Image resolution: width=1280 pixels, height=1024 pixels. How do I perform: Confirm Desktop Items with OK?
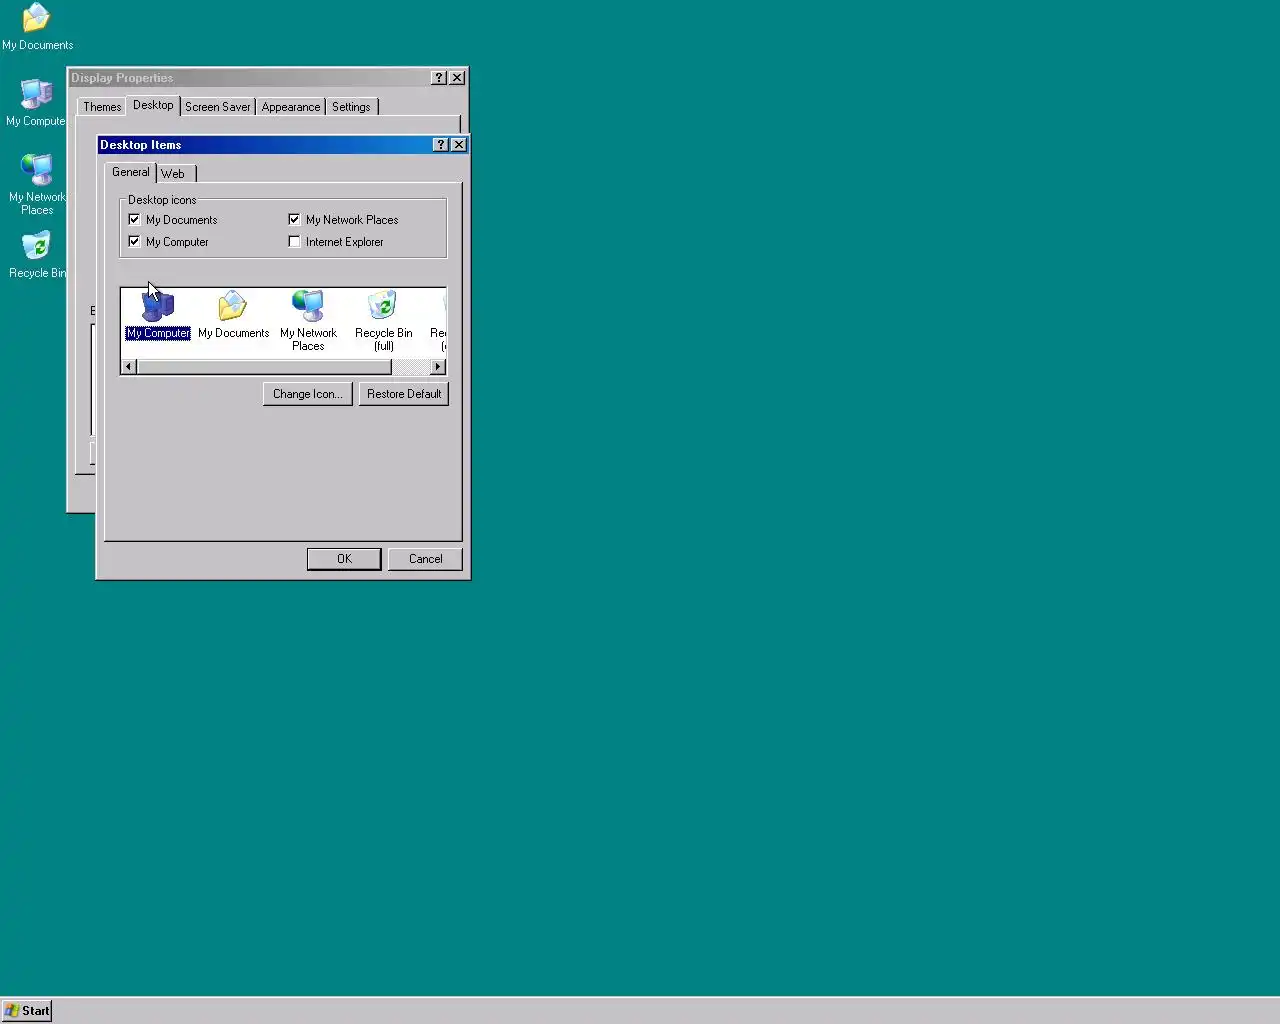[x=344, y=559]
